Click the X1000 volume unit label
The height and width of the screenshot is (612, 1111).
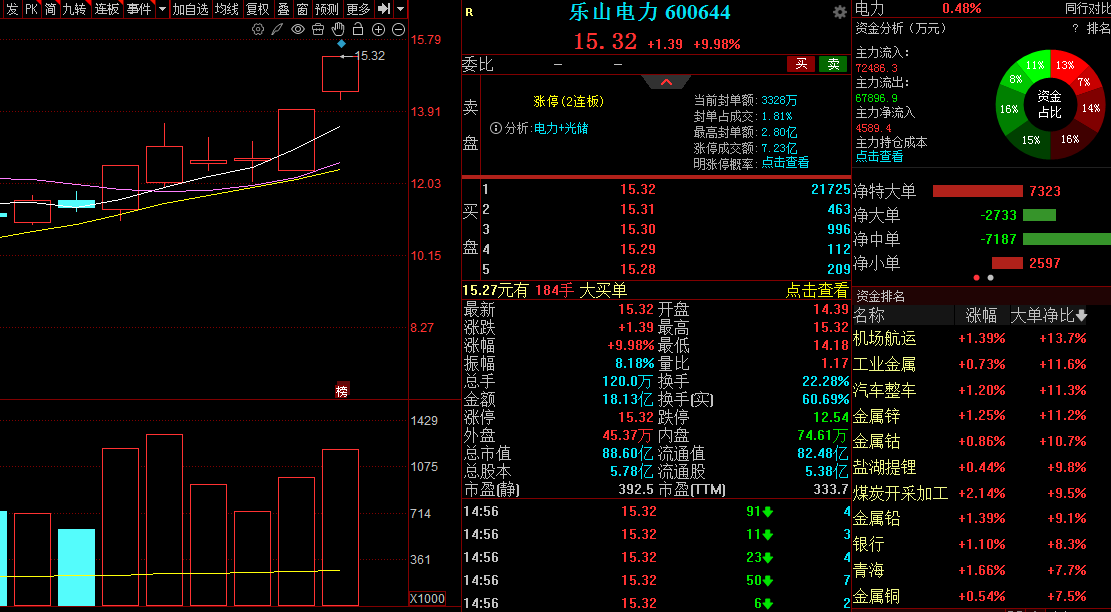click(427, 599)
